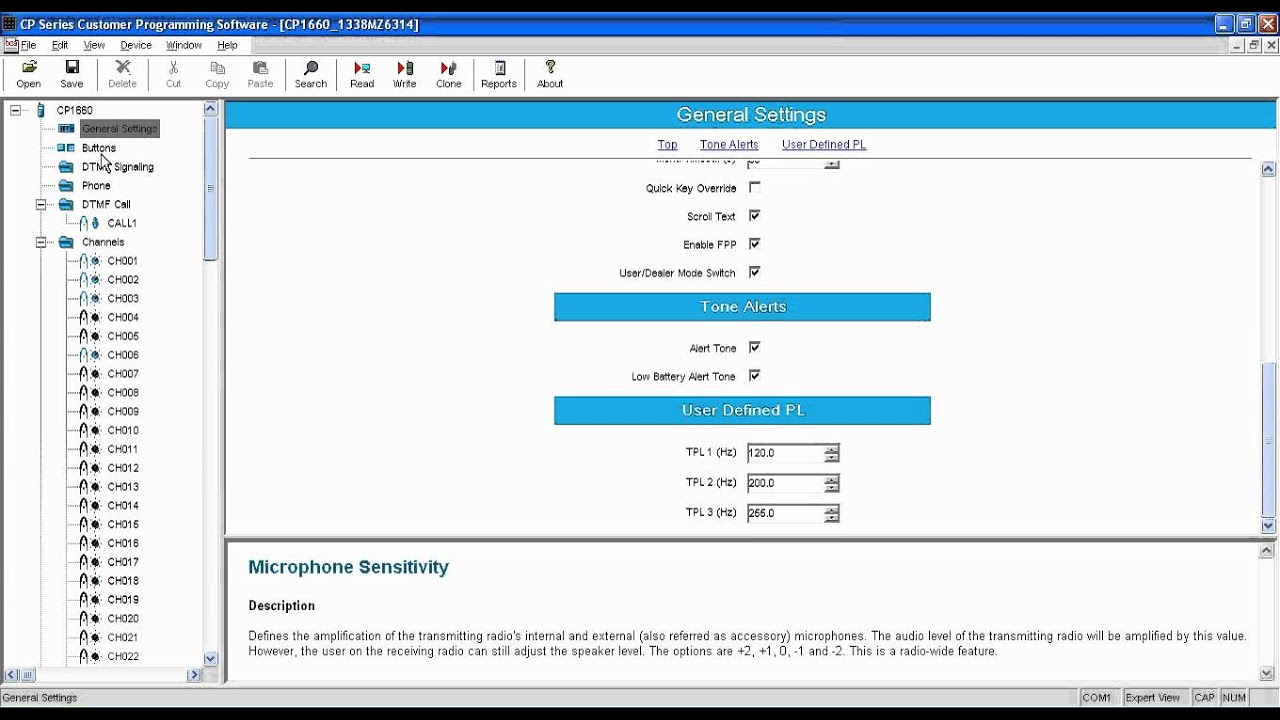This screenshot has width=1280, height=720.
Task: Click the Paste toolbar icon
Action: [x=260, y=68]
